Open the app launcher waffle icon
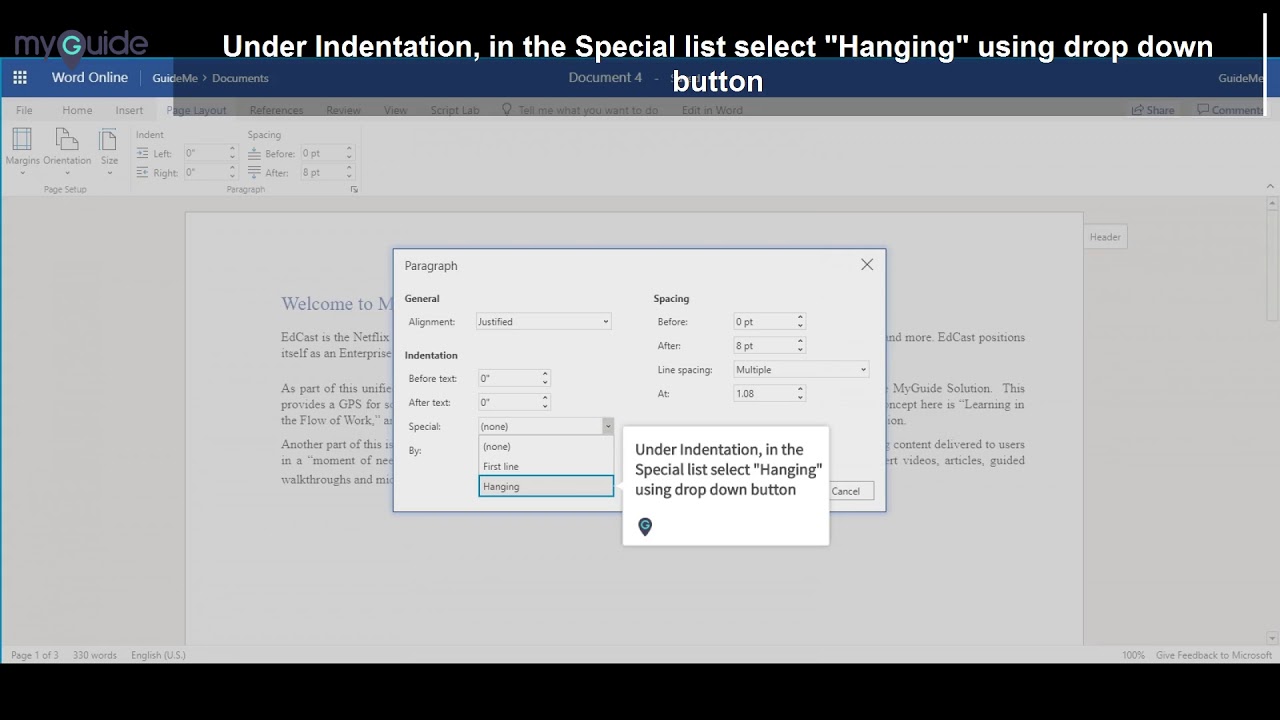 click(x=20, y=77)
